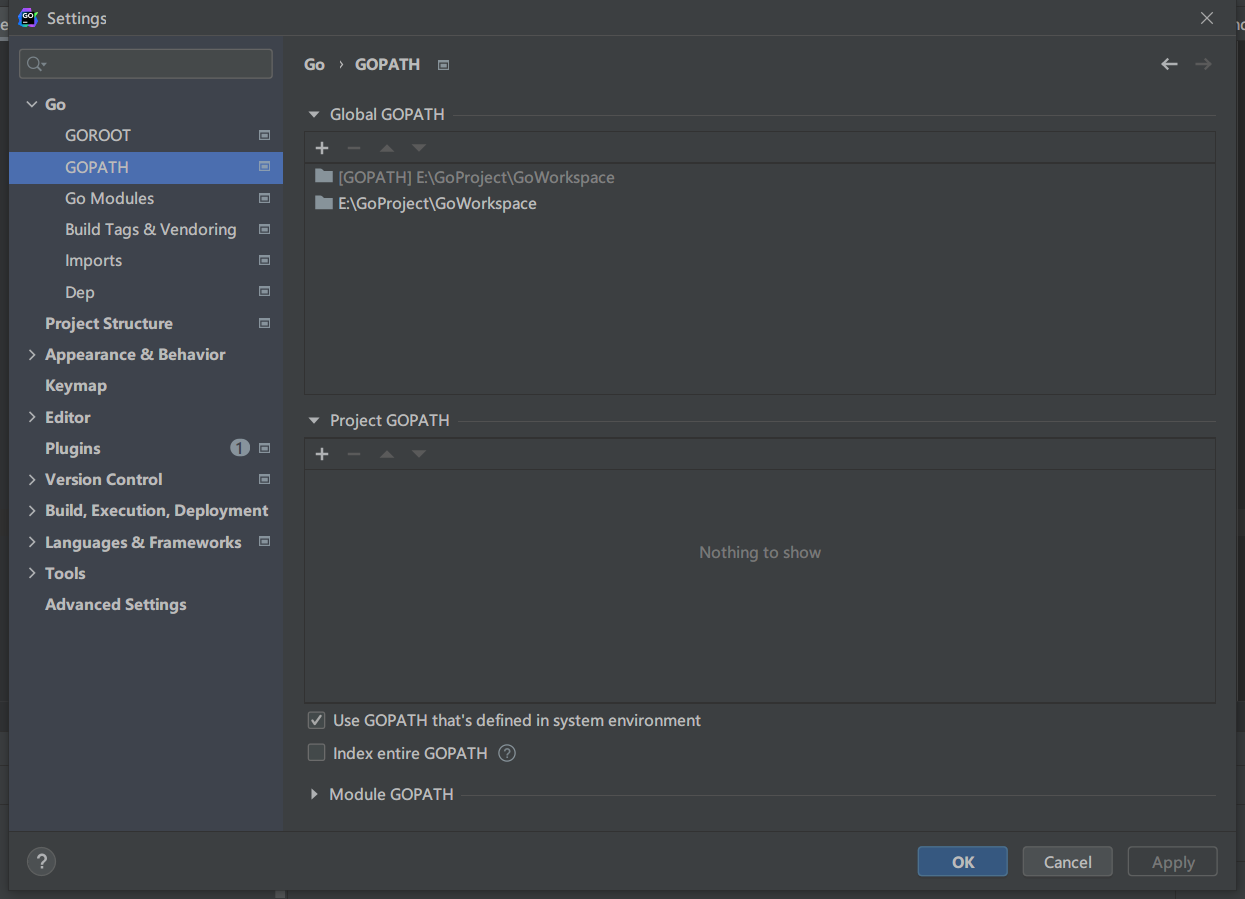Screen dimensions: 1245x899
Task: Click move down arrow in Project GOPATH toolbar
Action: (x=419, y=454)
